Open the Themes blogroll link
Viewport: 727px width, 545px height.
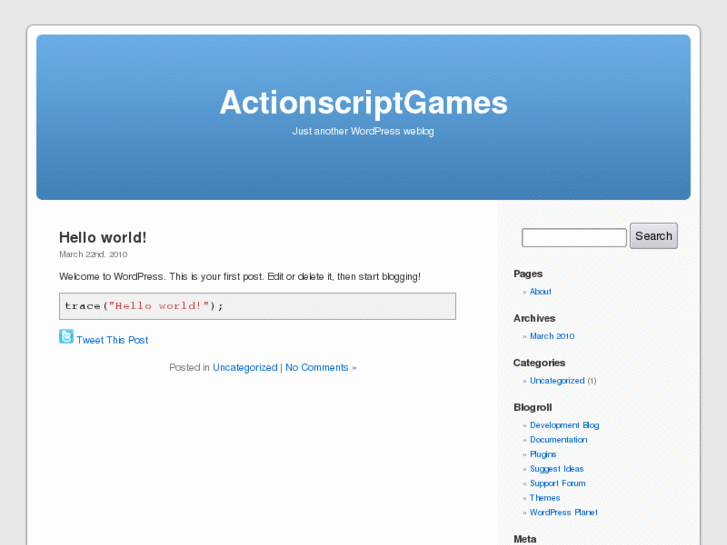545,498
